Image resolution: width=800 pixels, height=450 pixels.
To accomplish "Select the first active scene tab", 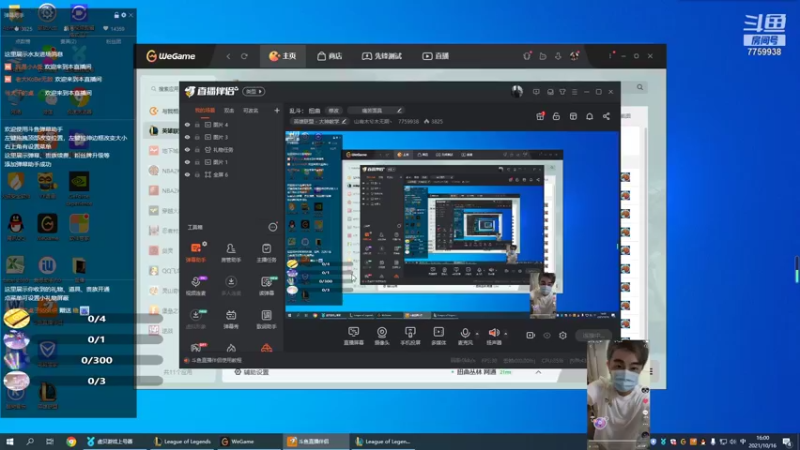I will tap(205, 110).
